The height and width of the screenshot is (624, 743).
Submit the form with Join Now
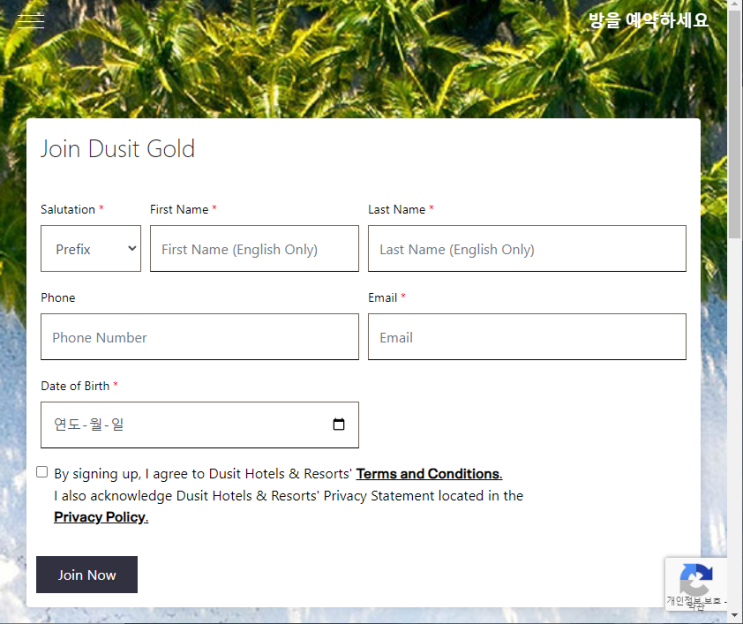[x=87, y=574]
